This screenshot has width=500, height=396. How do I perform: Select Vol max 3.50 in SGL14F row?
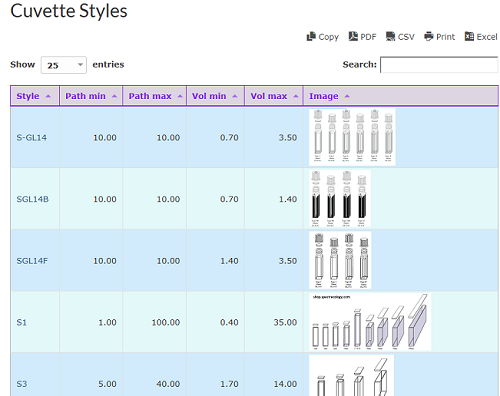[x=288, y=261]
